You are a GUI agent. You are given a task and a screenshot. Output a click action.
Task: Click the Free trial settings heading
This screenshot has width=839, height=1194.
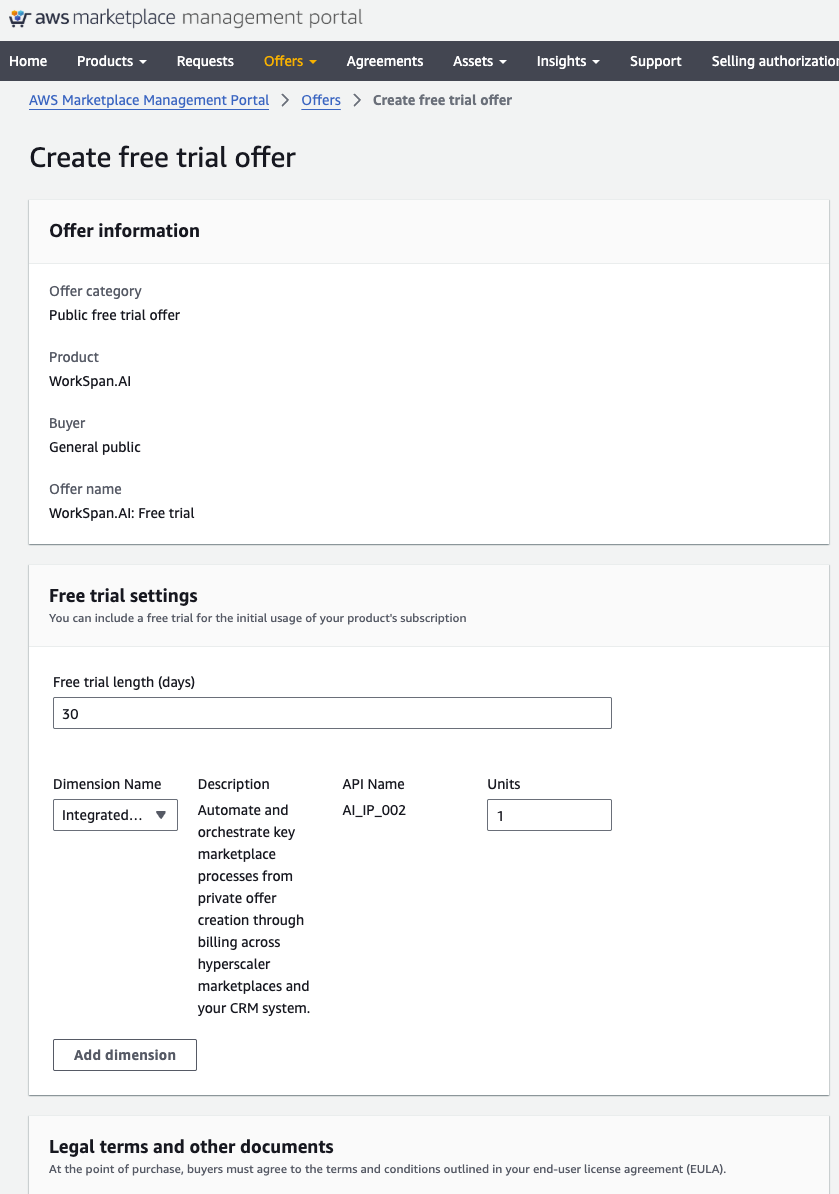click(123, 595)
